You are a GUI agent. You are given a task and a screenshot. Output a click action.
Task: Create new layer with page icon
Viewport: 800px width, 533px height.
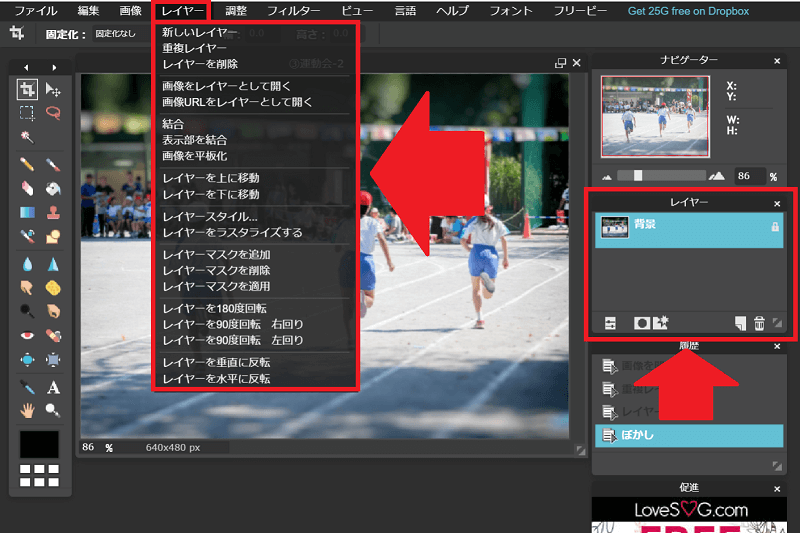pos(740,323)
